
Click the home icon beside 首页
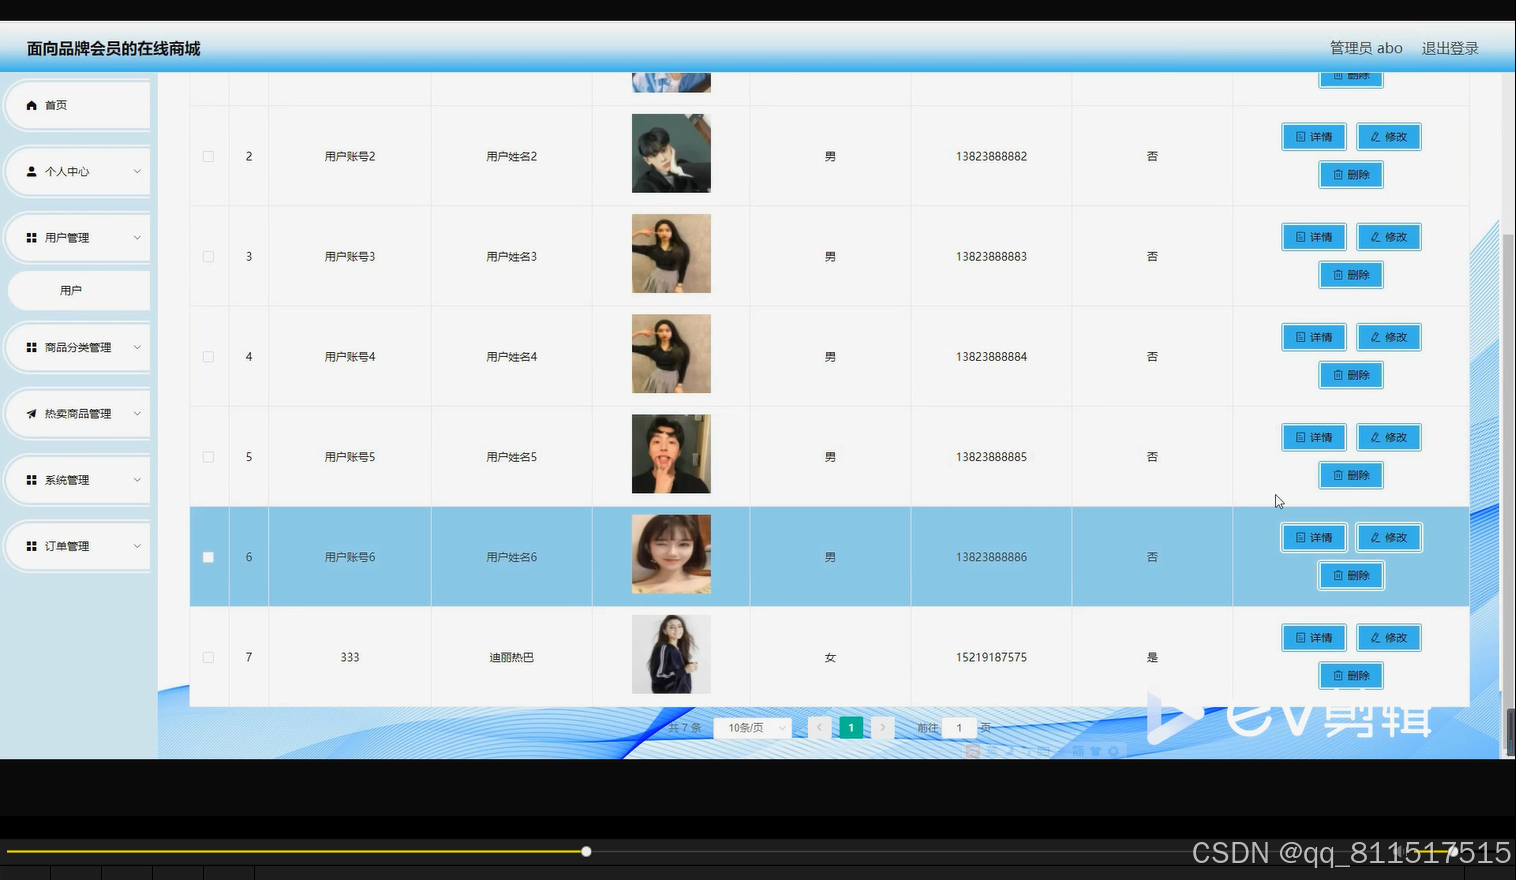(31, 105)
